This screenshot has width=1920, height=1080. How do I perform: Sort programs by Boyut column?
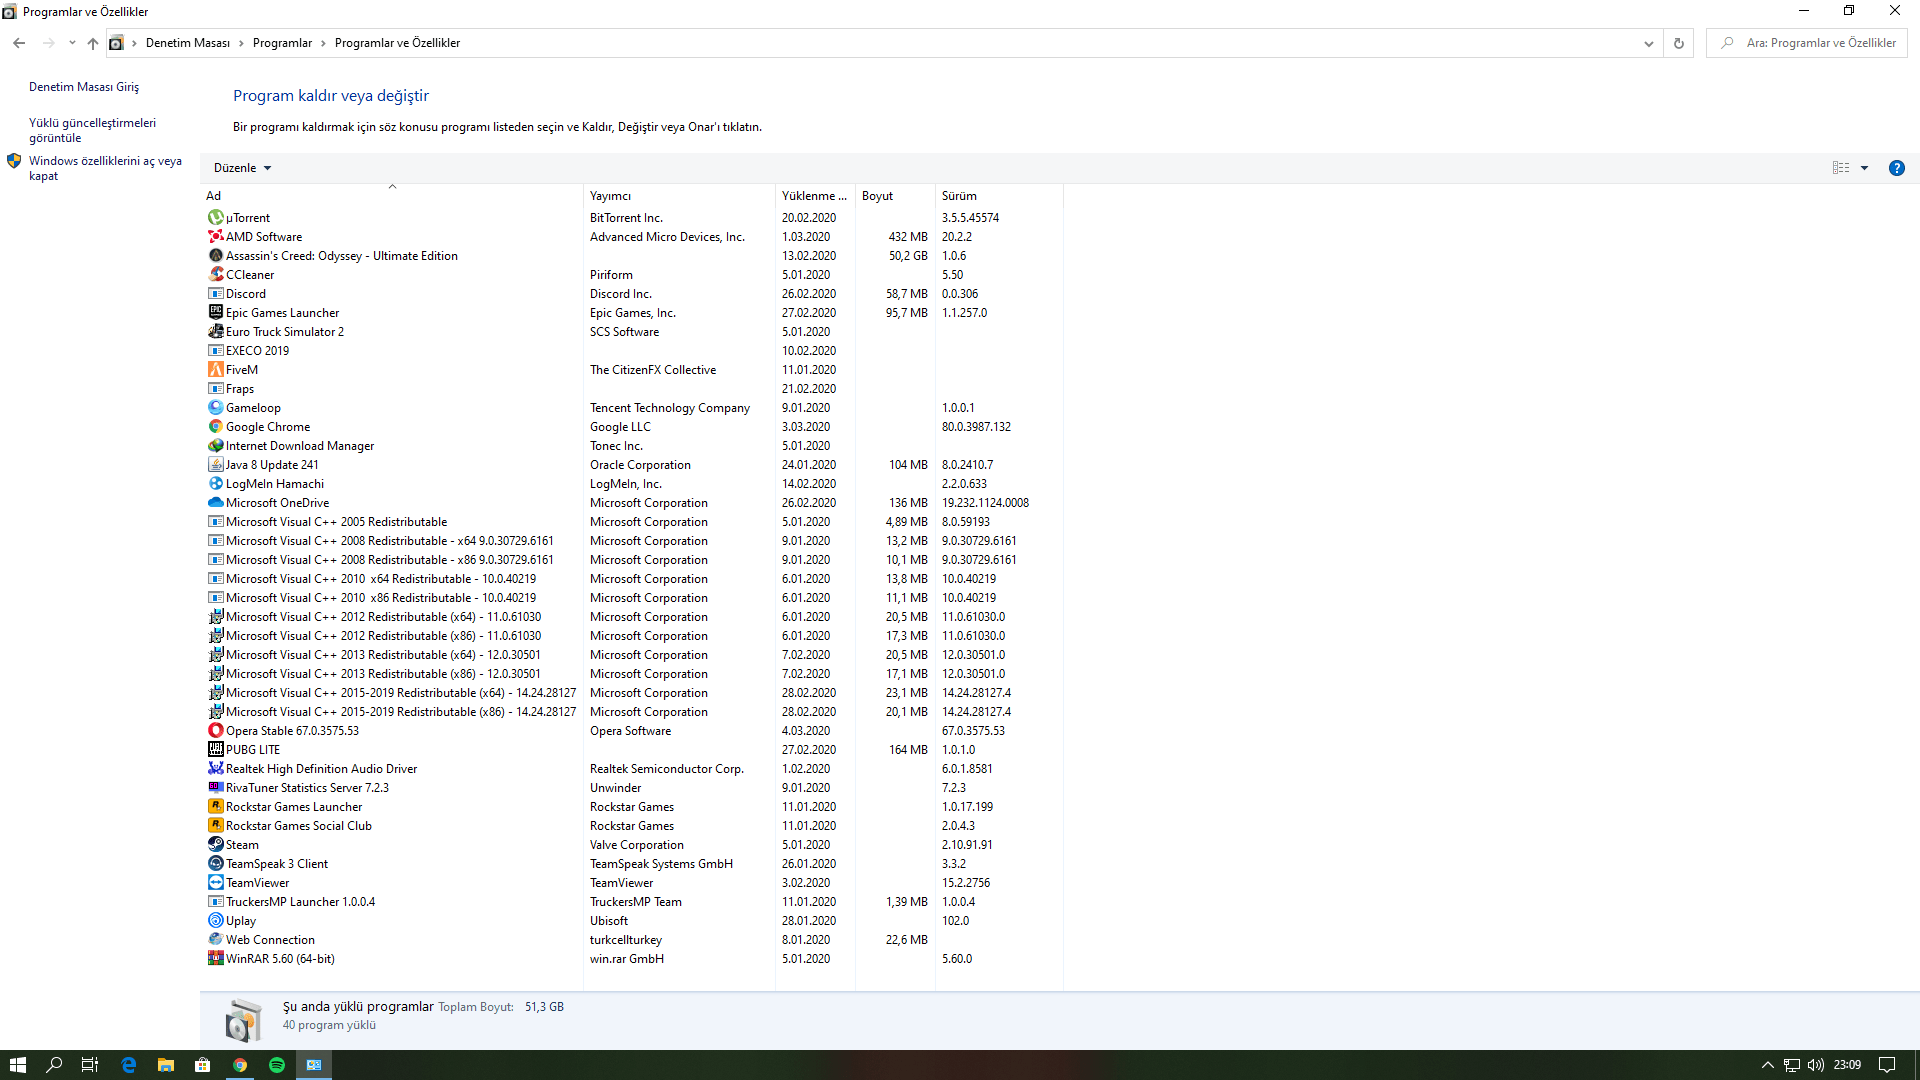[877, 196]
